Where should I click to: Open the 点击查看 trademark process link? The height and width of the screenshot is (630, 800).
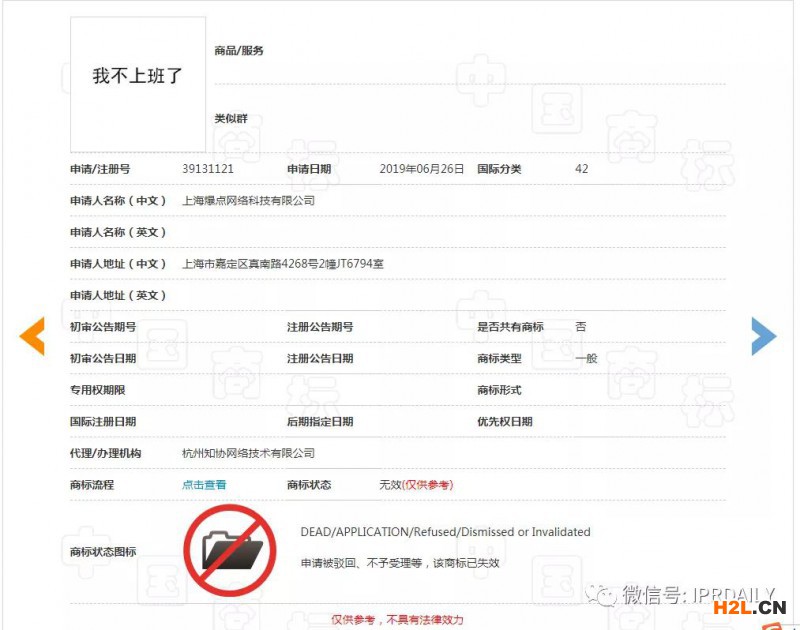[x=204, y=485]
